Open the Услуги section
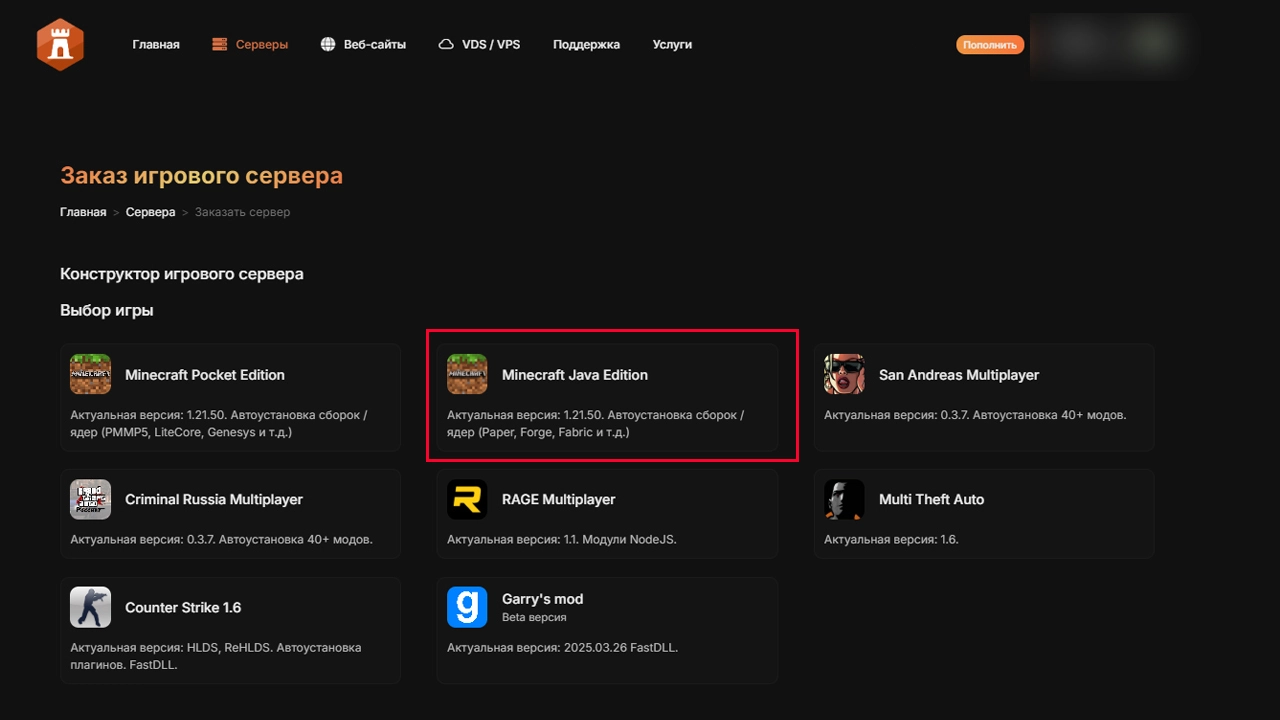 coord(671,44)
